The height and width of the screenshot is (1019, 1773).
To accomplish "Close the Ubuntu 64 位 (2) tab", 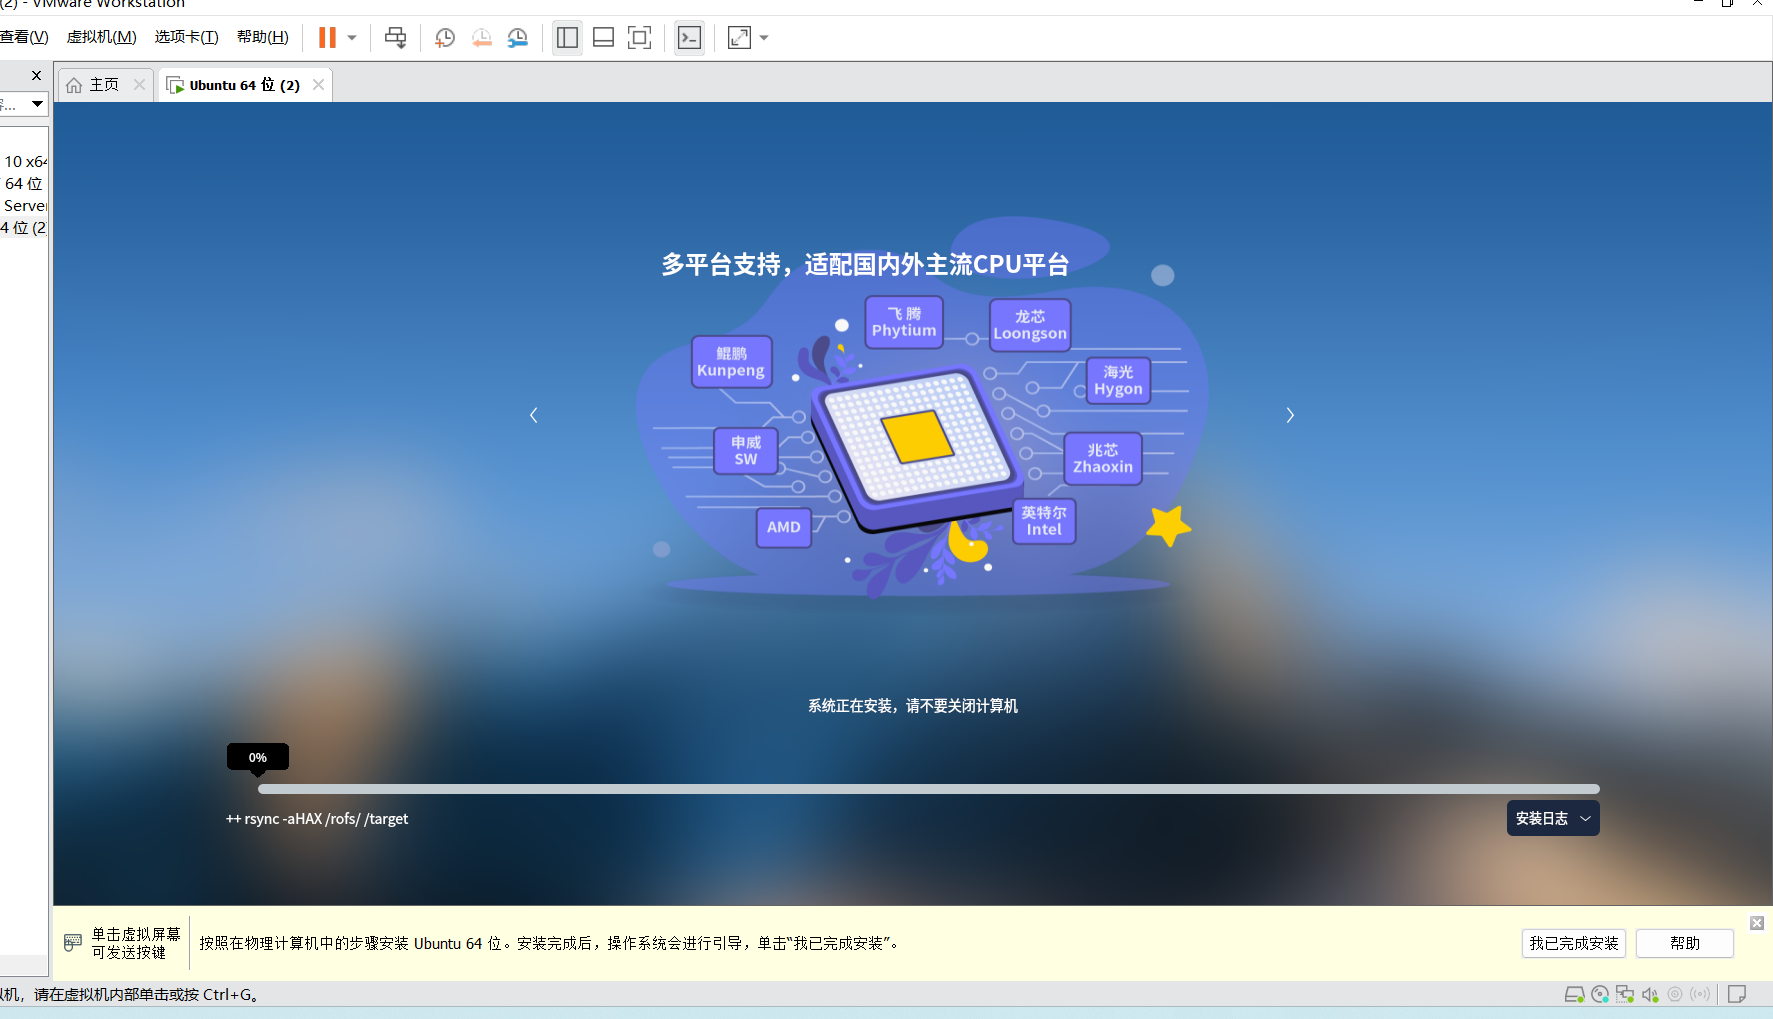I will (318, 85).
